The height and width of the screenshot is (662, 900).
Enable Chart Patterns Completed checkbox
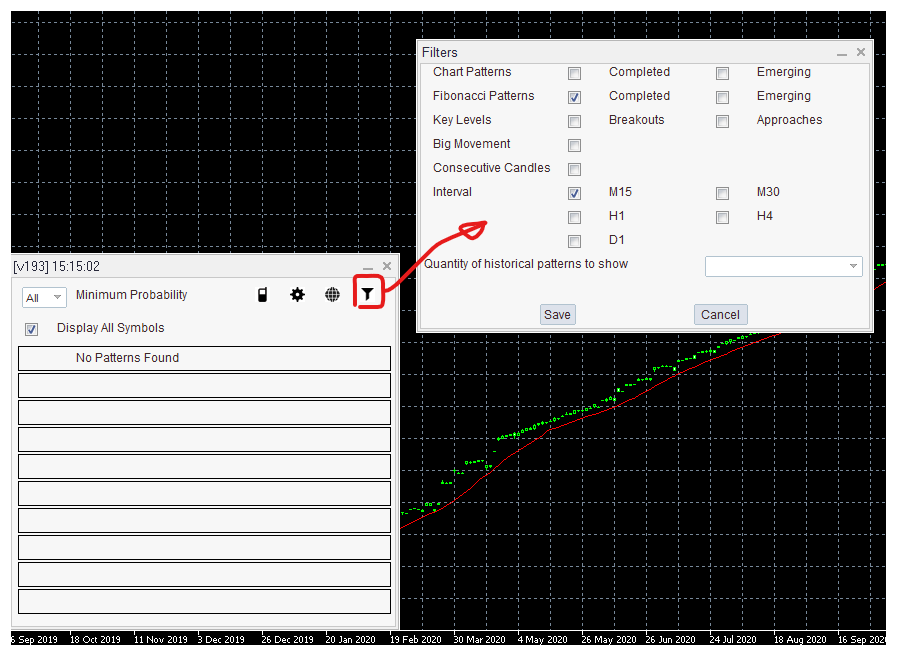pyautogui.click(x=575, y=73)
